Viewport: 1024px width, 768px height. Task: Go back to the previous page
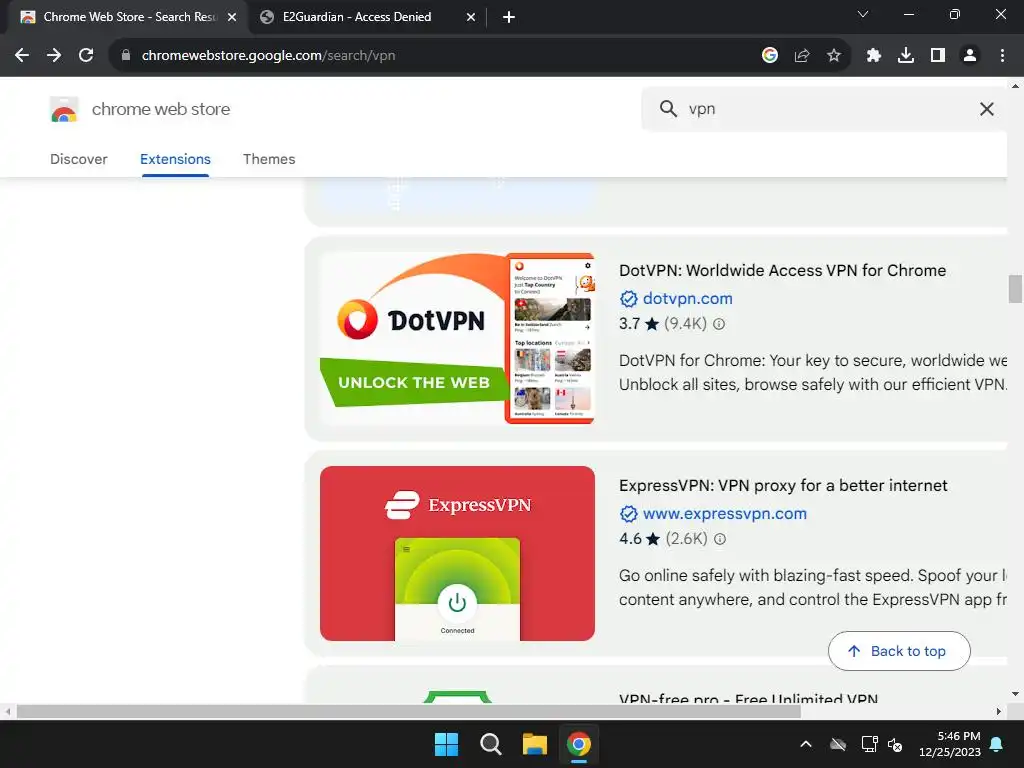pyautogui.click(x=22, y=56)
